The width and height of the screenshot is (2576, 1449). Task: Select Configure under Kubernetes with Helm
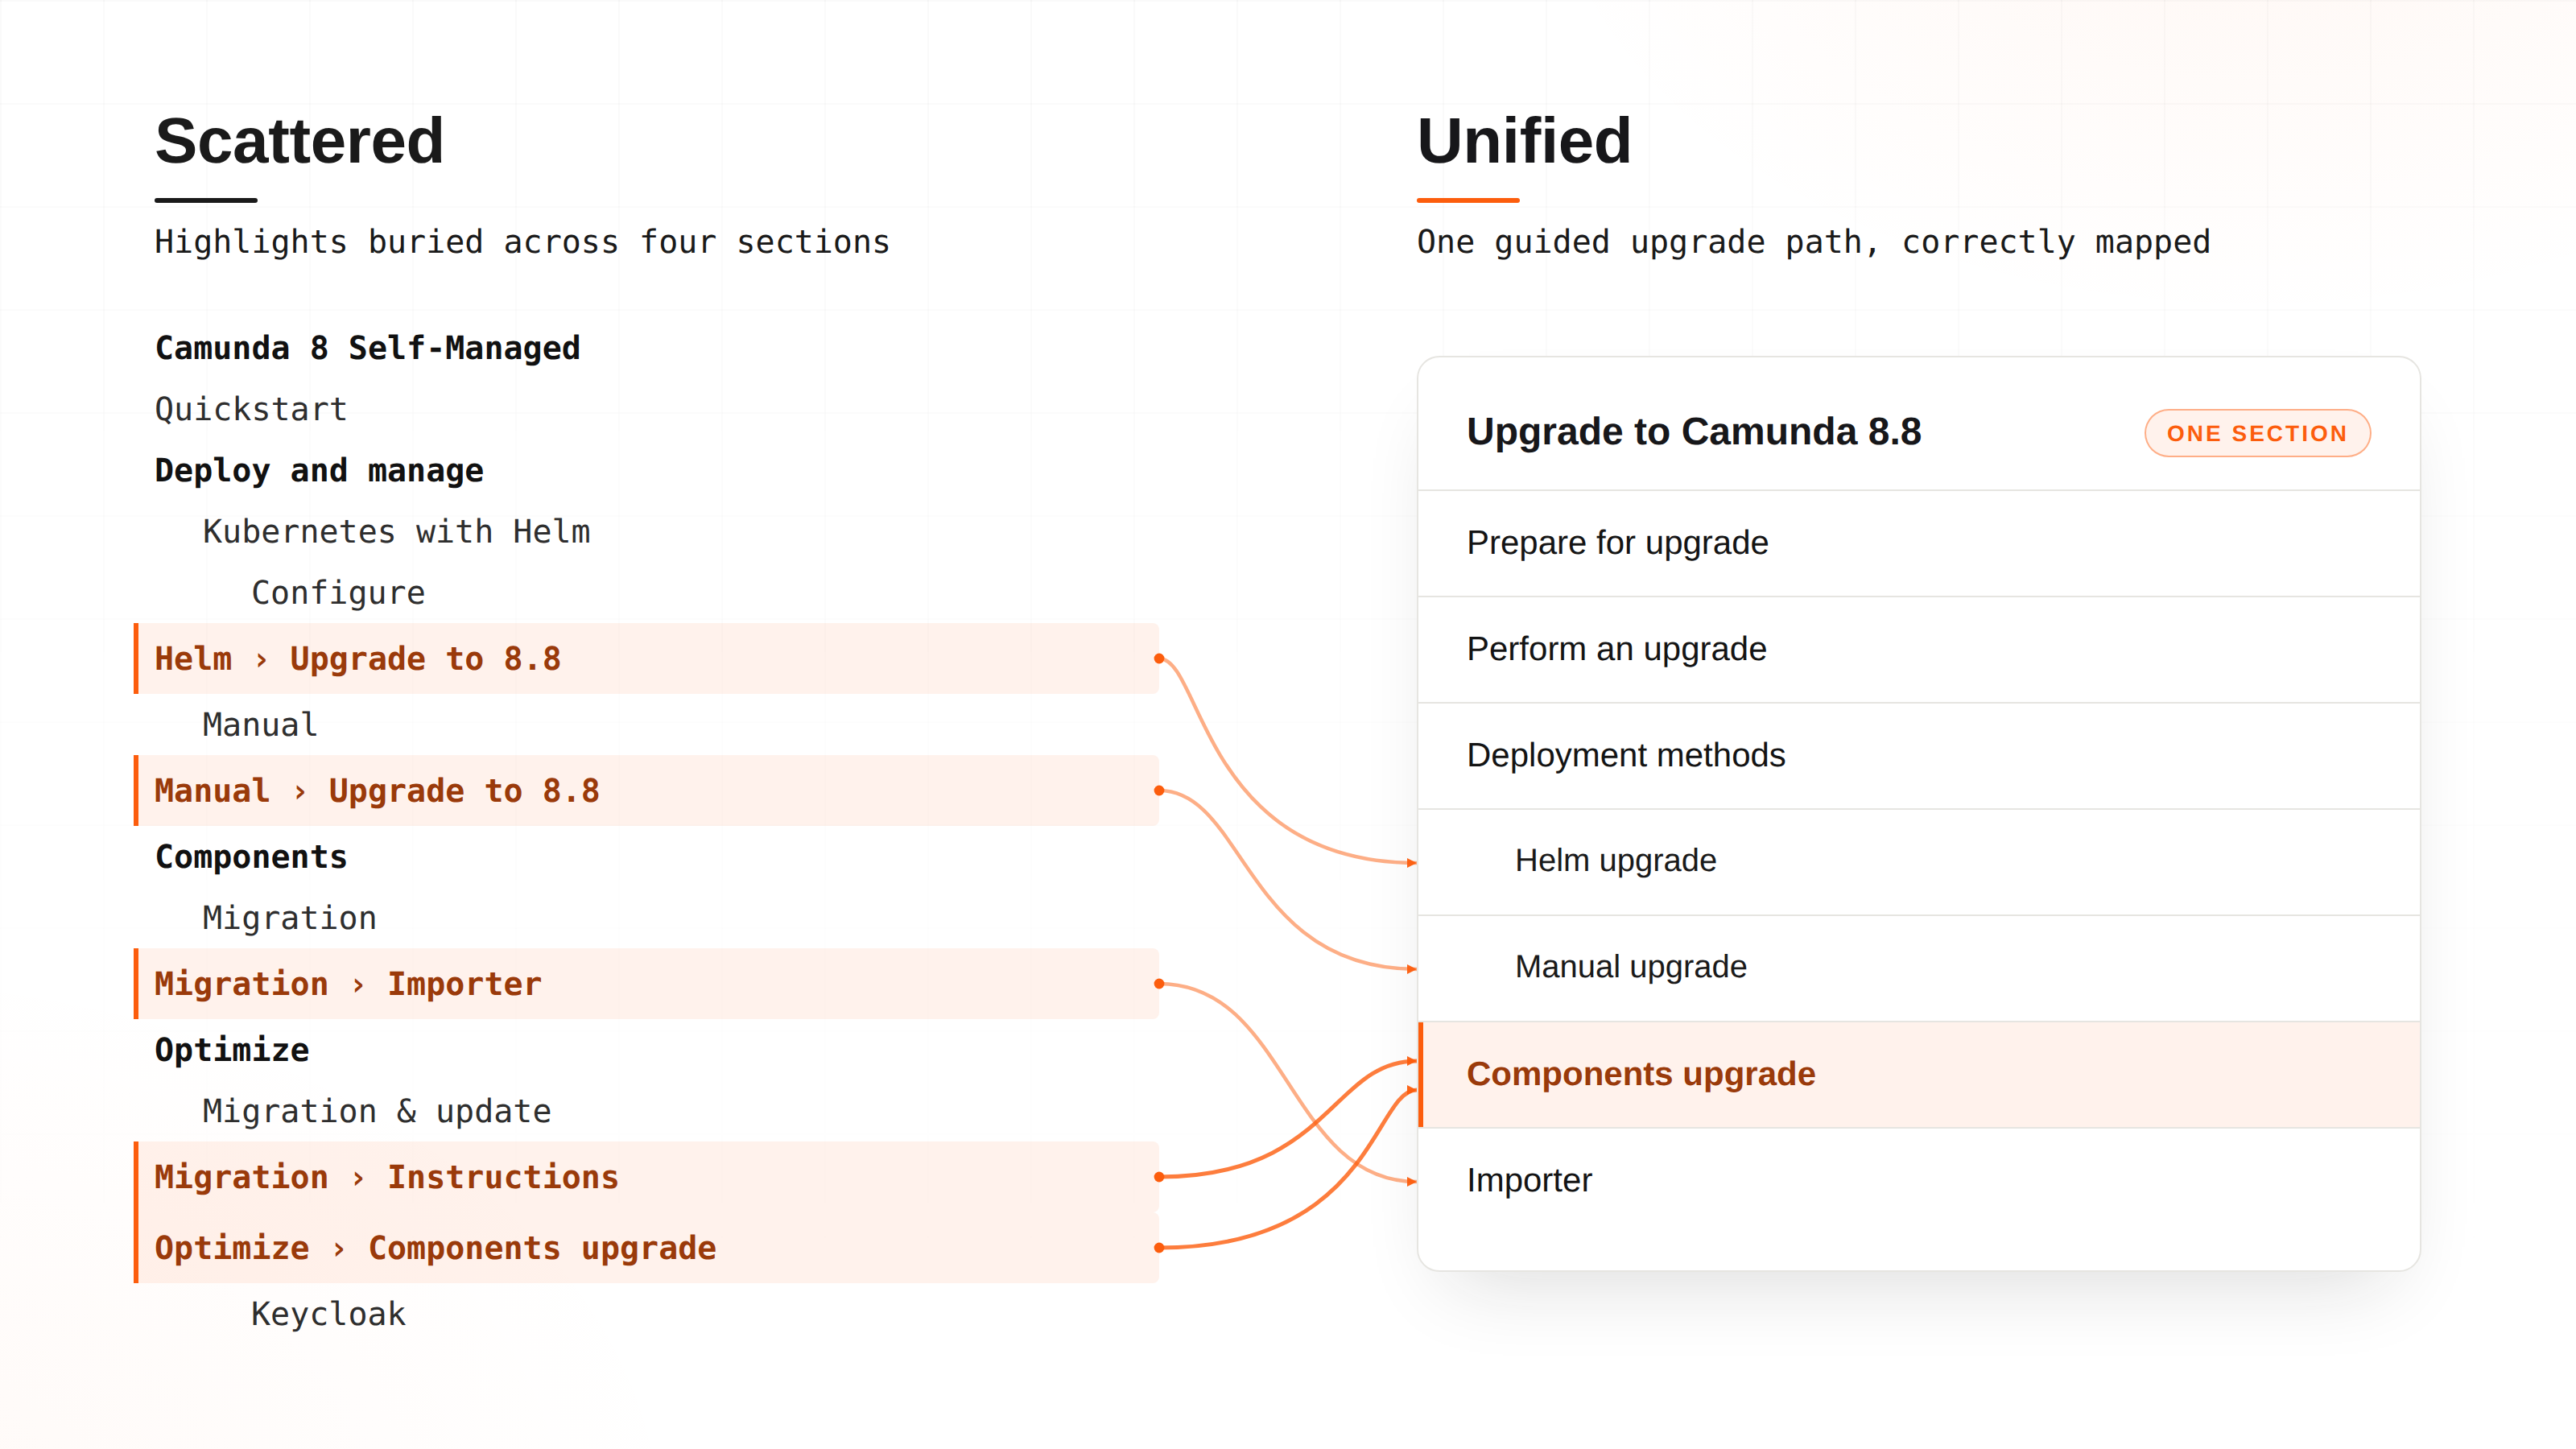pos(338,592)
